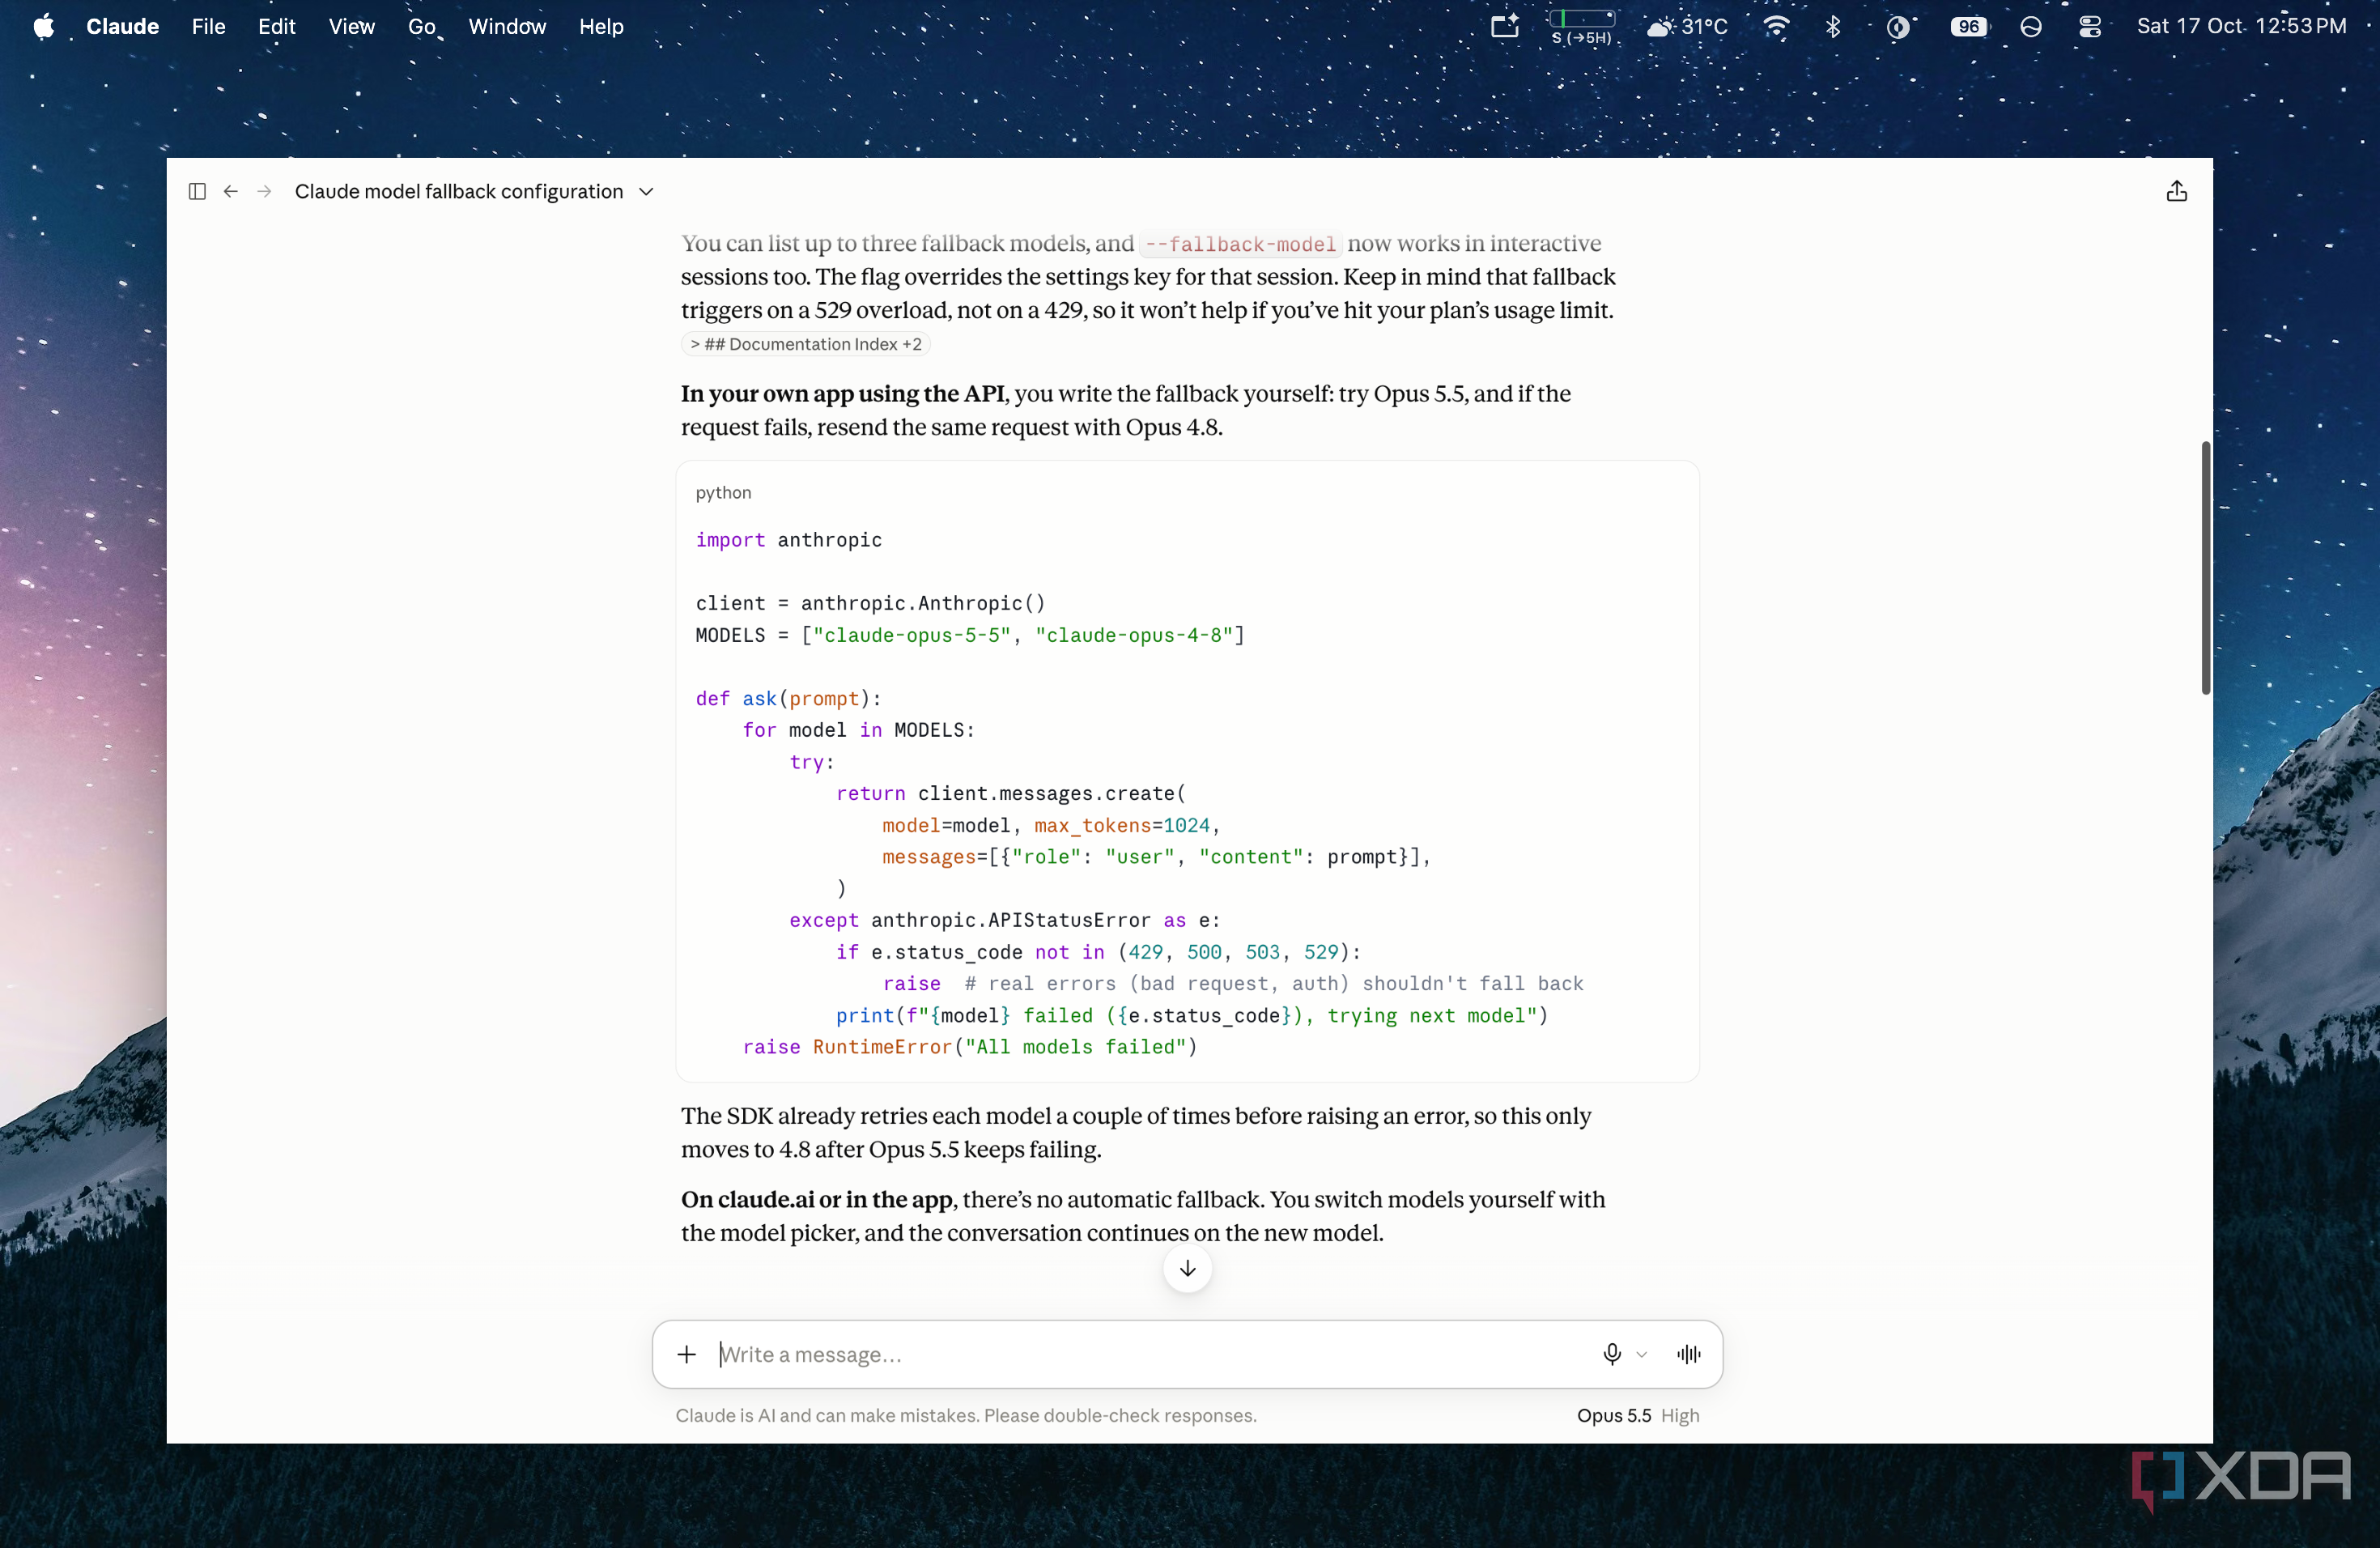Open the Window menu
The image size is (2380, 1548).
pos(507,27)
